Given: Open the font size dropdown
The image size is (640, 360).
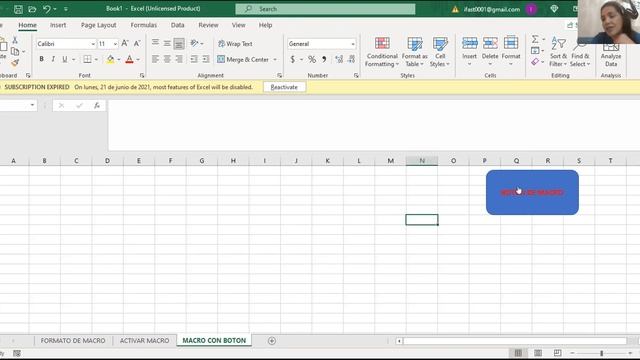Looking at the screenshot, I should tap(115, 44).
